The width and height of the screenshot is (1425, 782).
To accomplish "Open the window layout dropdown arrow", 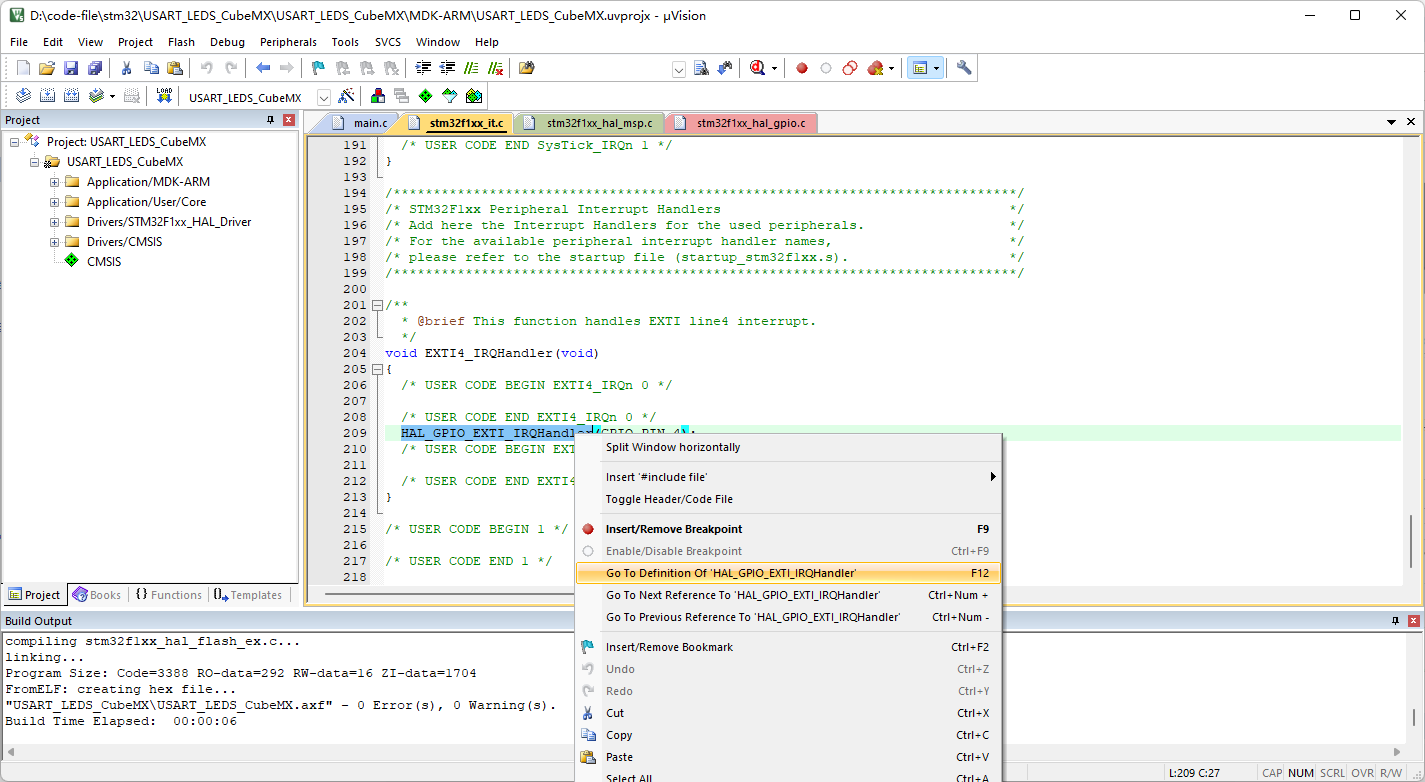I will click(x=936, y=68).
